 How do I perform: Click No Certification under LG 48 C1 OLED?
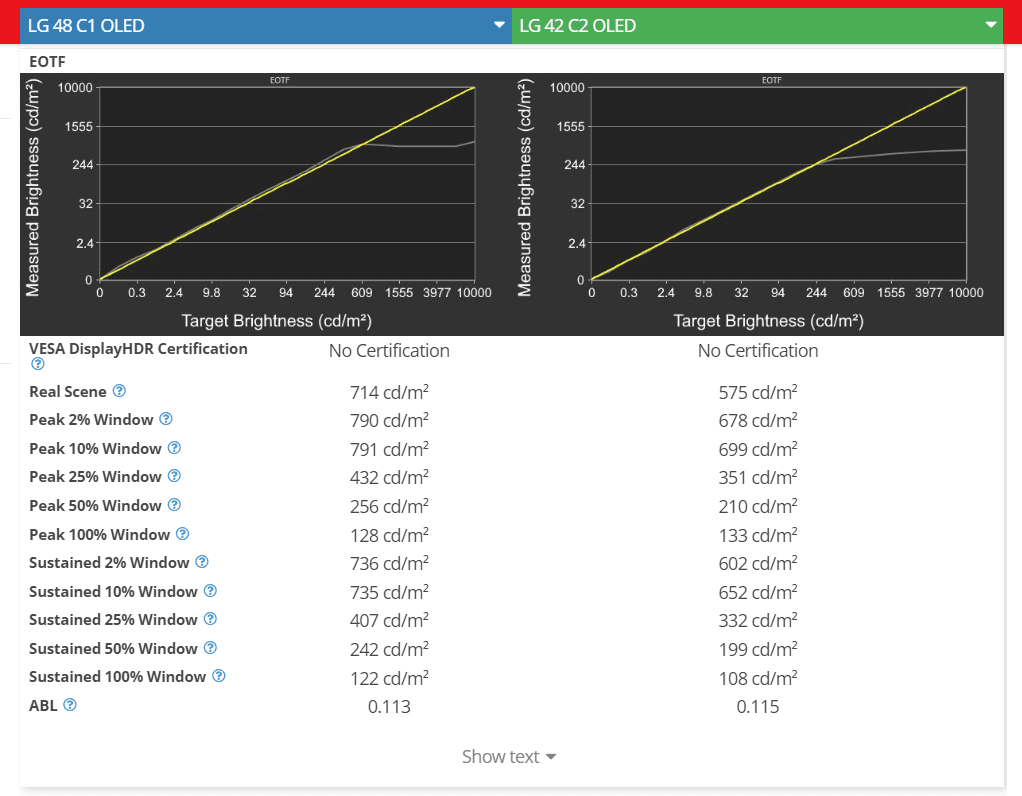click(x=389, y=351)
